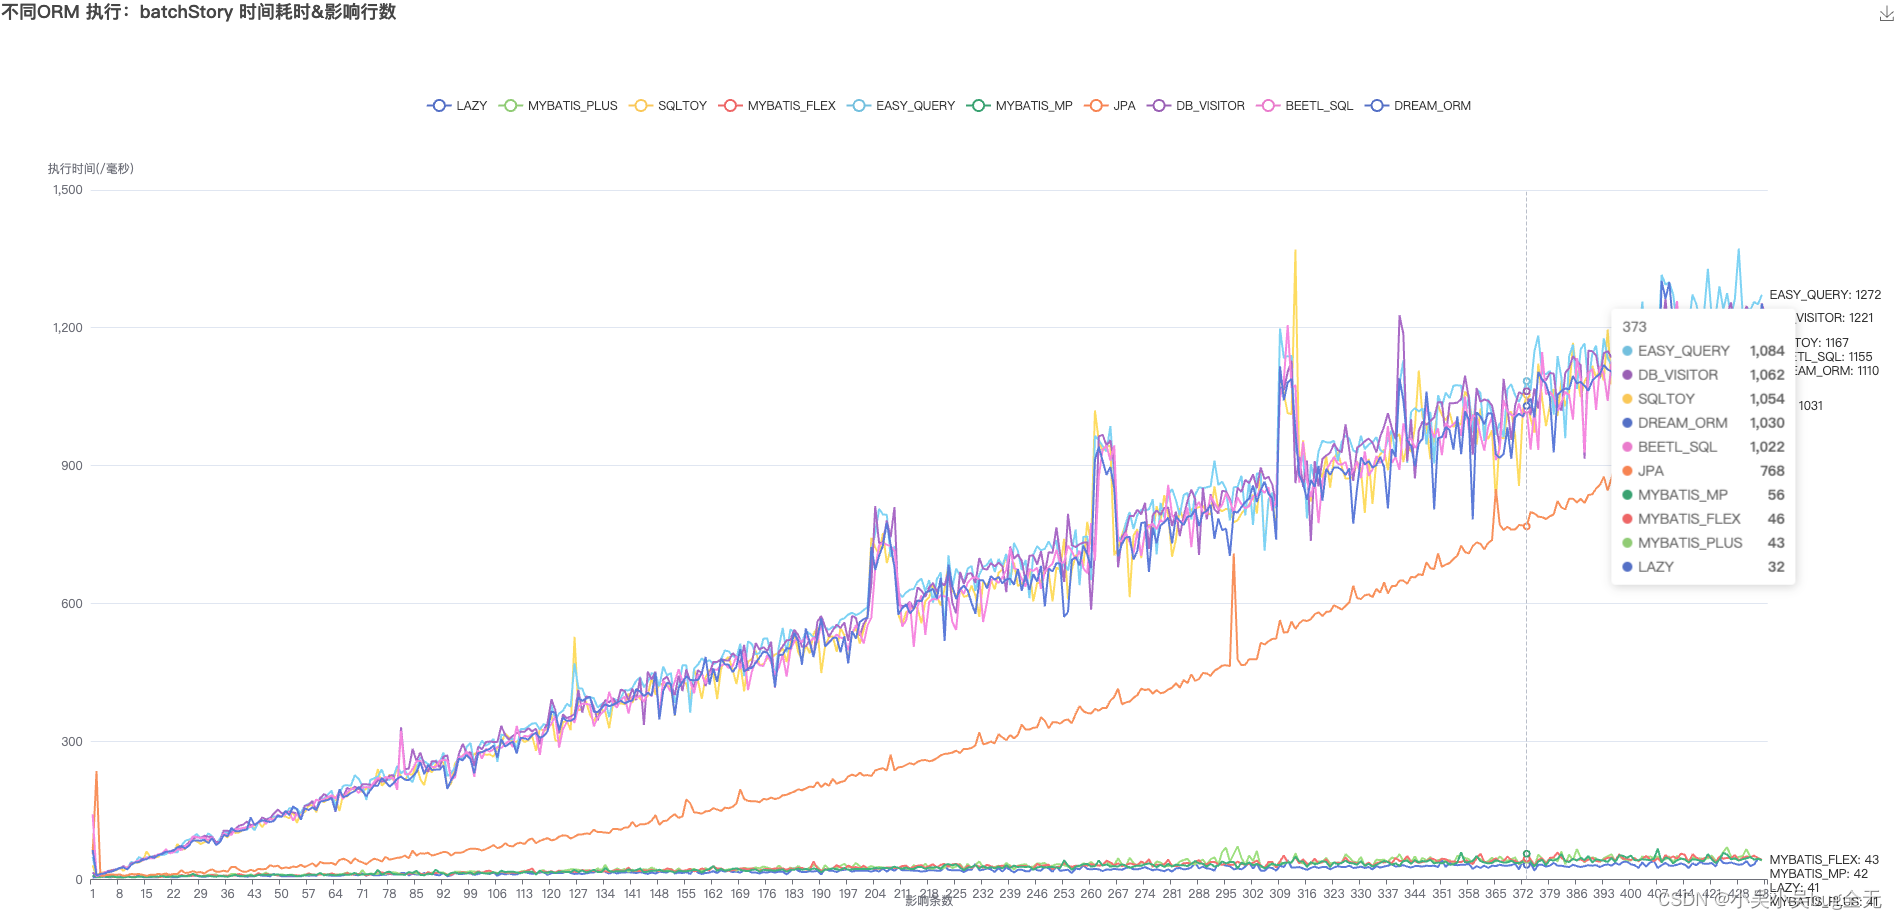
Task: Click the y-axis label 900
Action: point(72,466)
